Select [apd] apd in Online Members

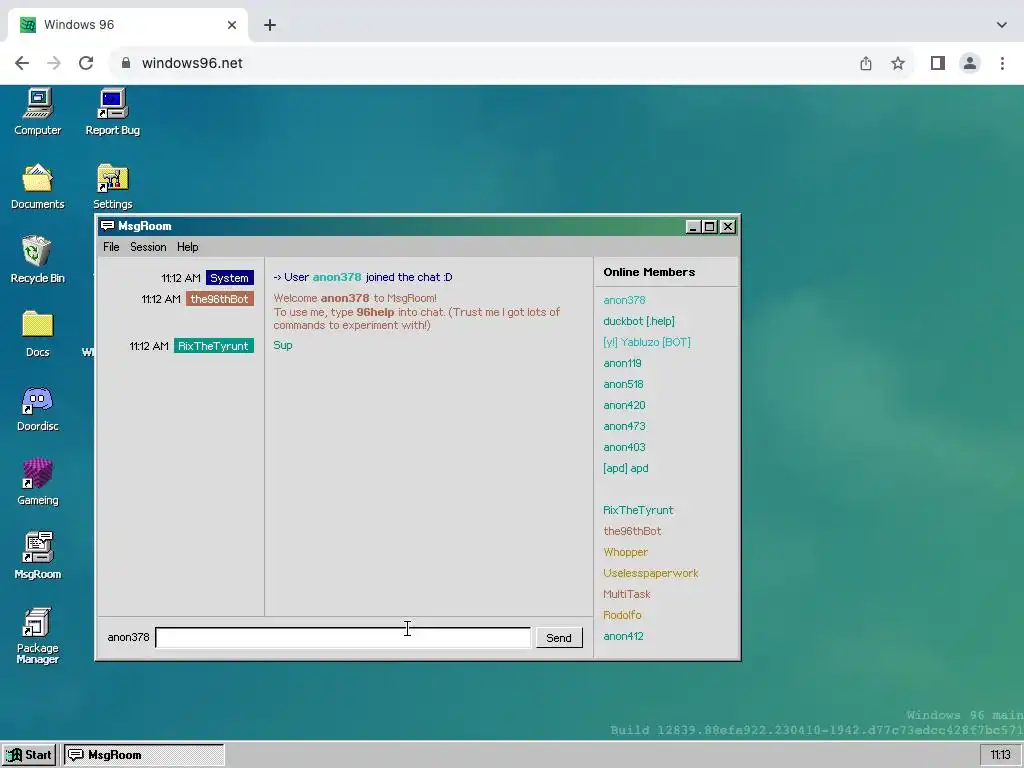click(626, 468)
